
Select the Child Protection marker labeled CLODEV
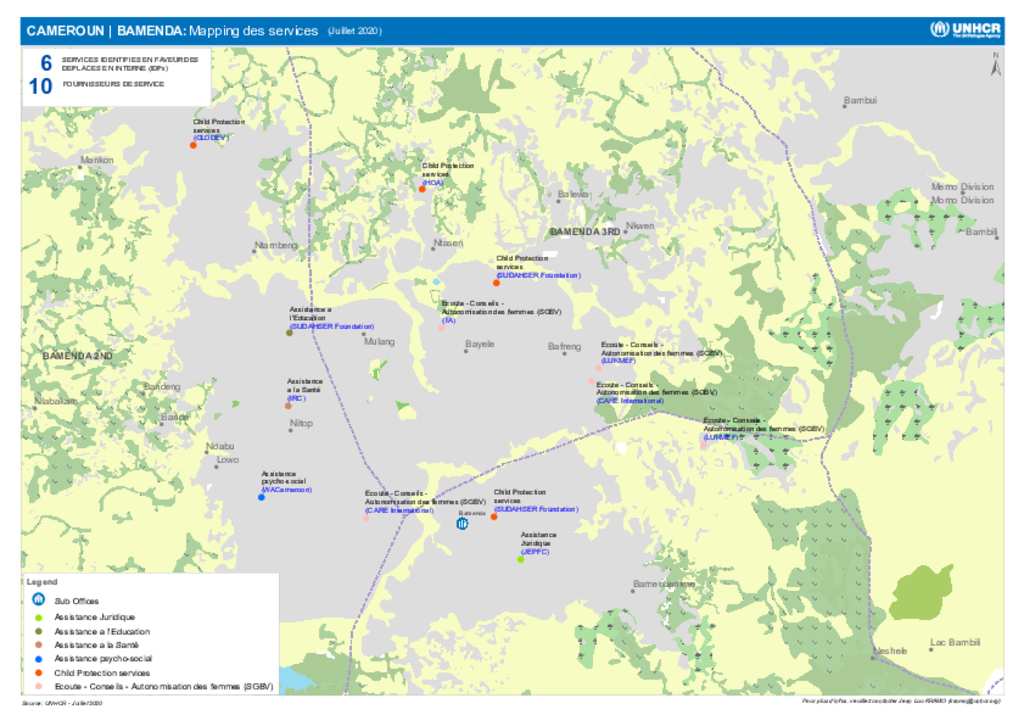pyautogui.click(x=192, y=144)
